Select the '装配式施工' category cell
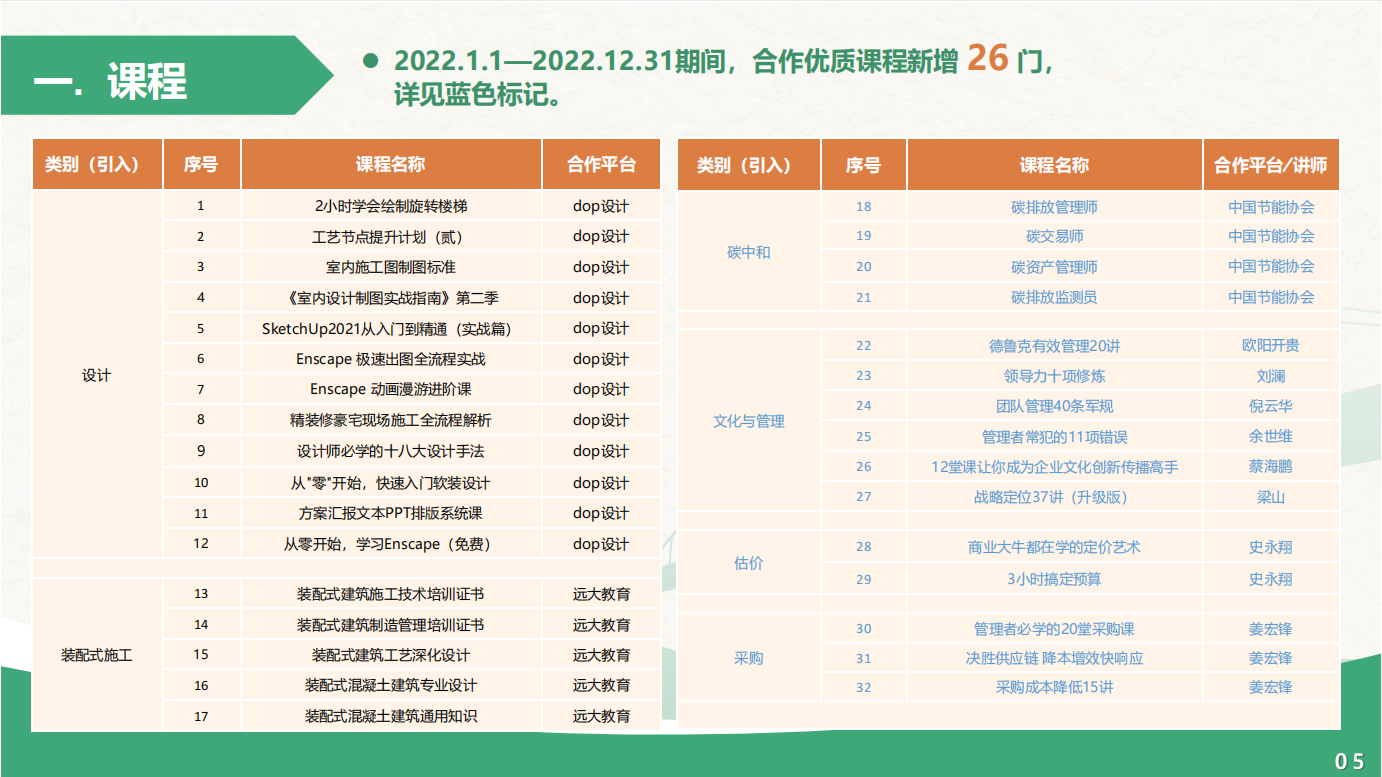This screenshot has width=1382, height=777. coord(97,656)
